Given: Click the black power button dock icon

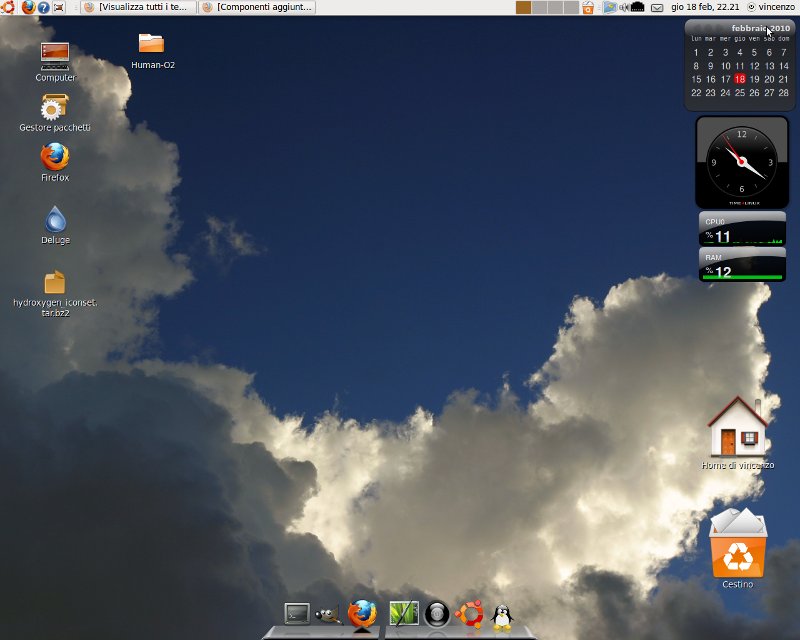Looking at the screenshot, I should click(x=437, y=614).
